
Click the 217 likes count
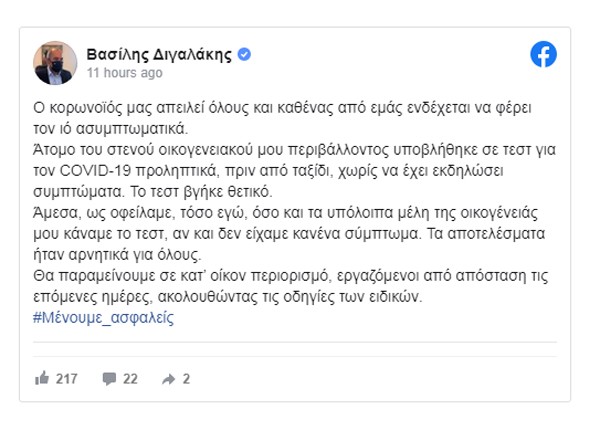[x=67, y=379]
